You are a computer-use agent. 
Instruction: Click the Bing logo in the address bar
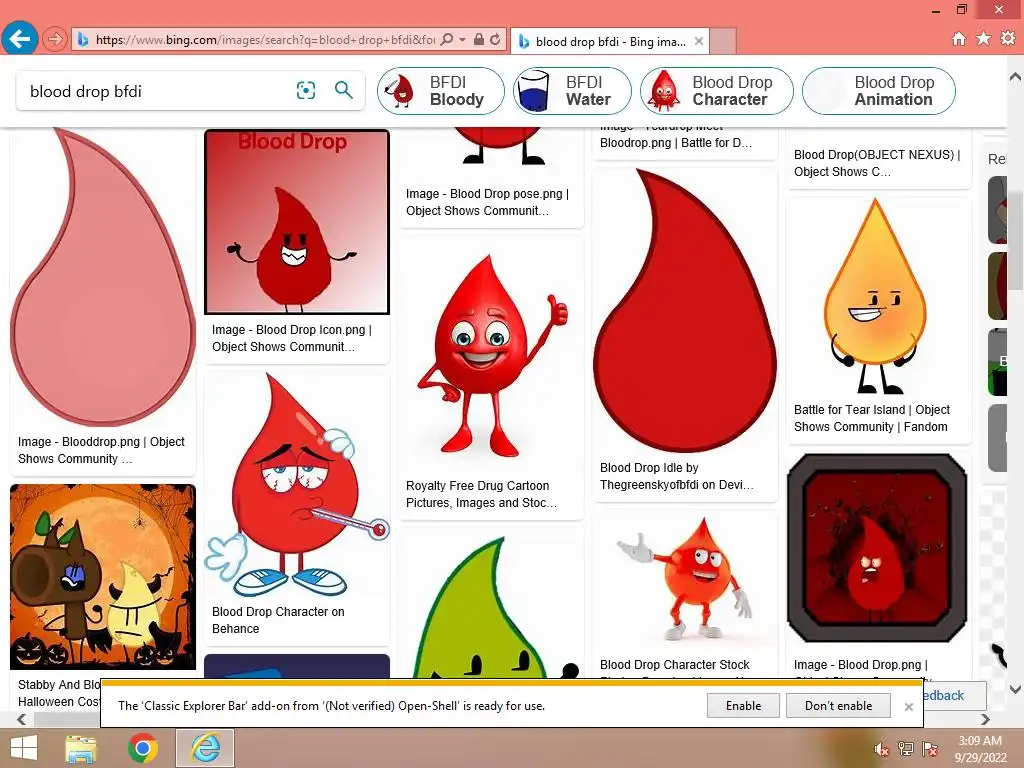click(83, 40)
